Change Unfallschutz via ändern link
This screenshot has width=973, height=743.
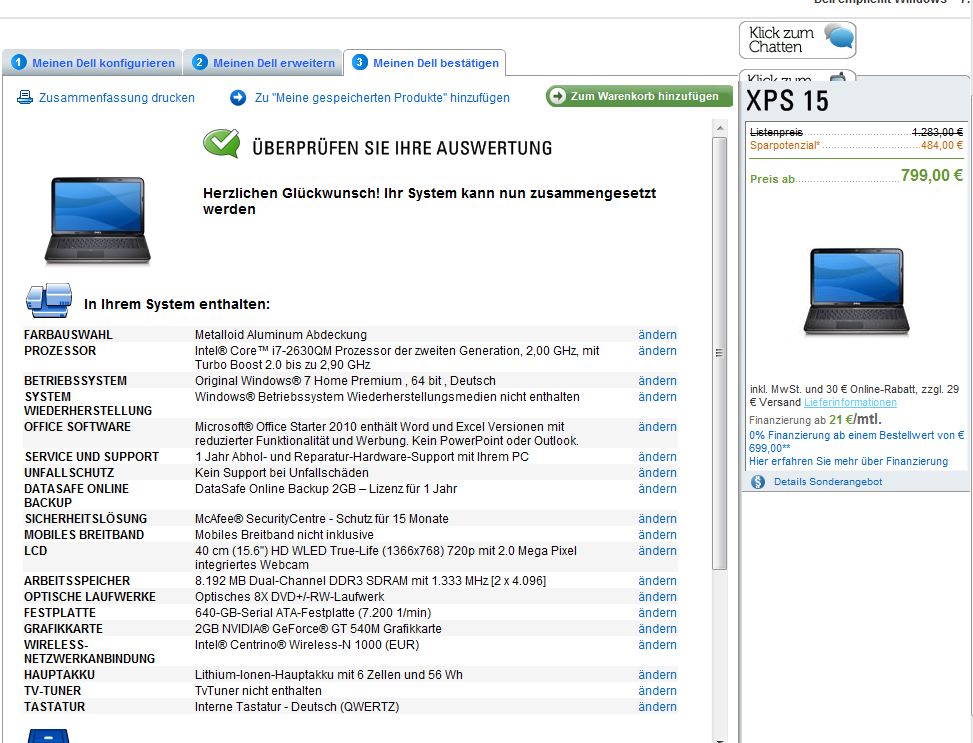pos(657,472)
